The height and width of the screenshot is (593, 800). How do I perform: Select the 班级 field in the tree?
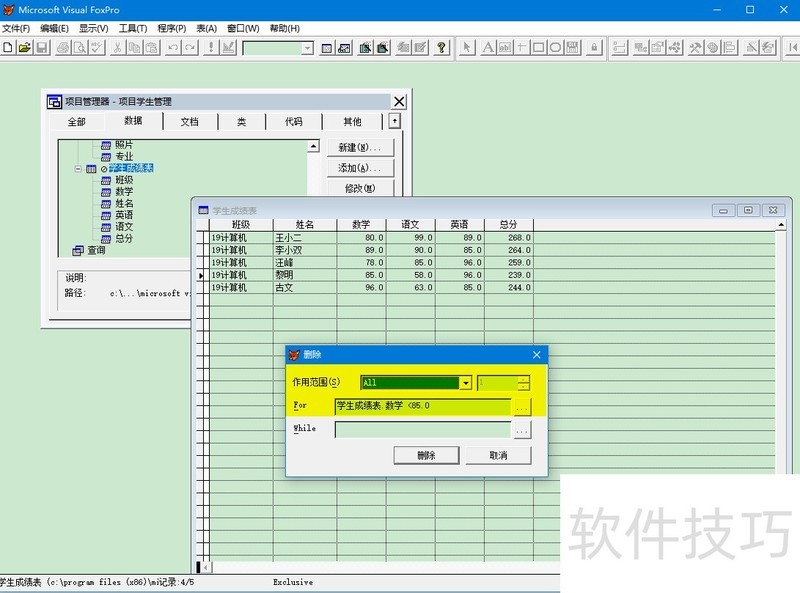[124, 180]
